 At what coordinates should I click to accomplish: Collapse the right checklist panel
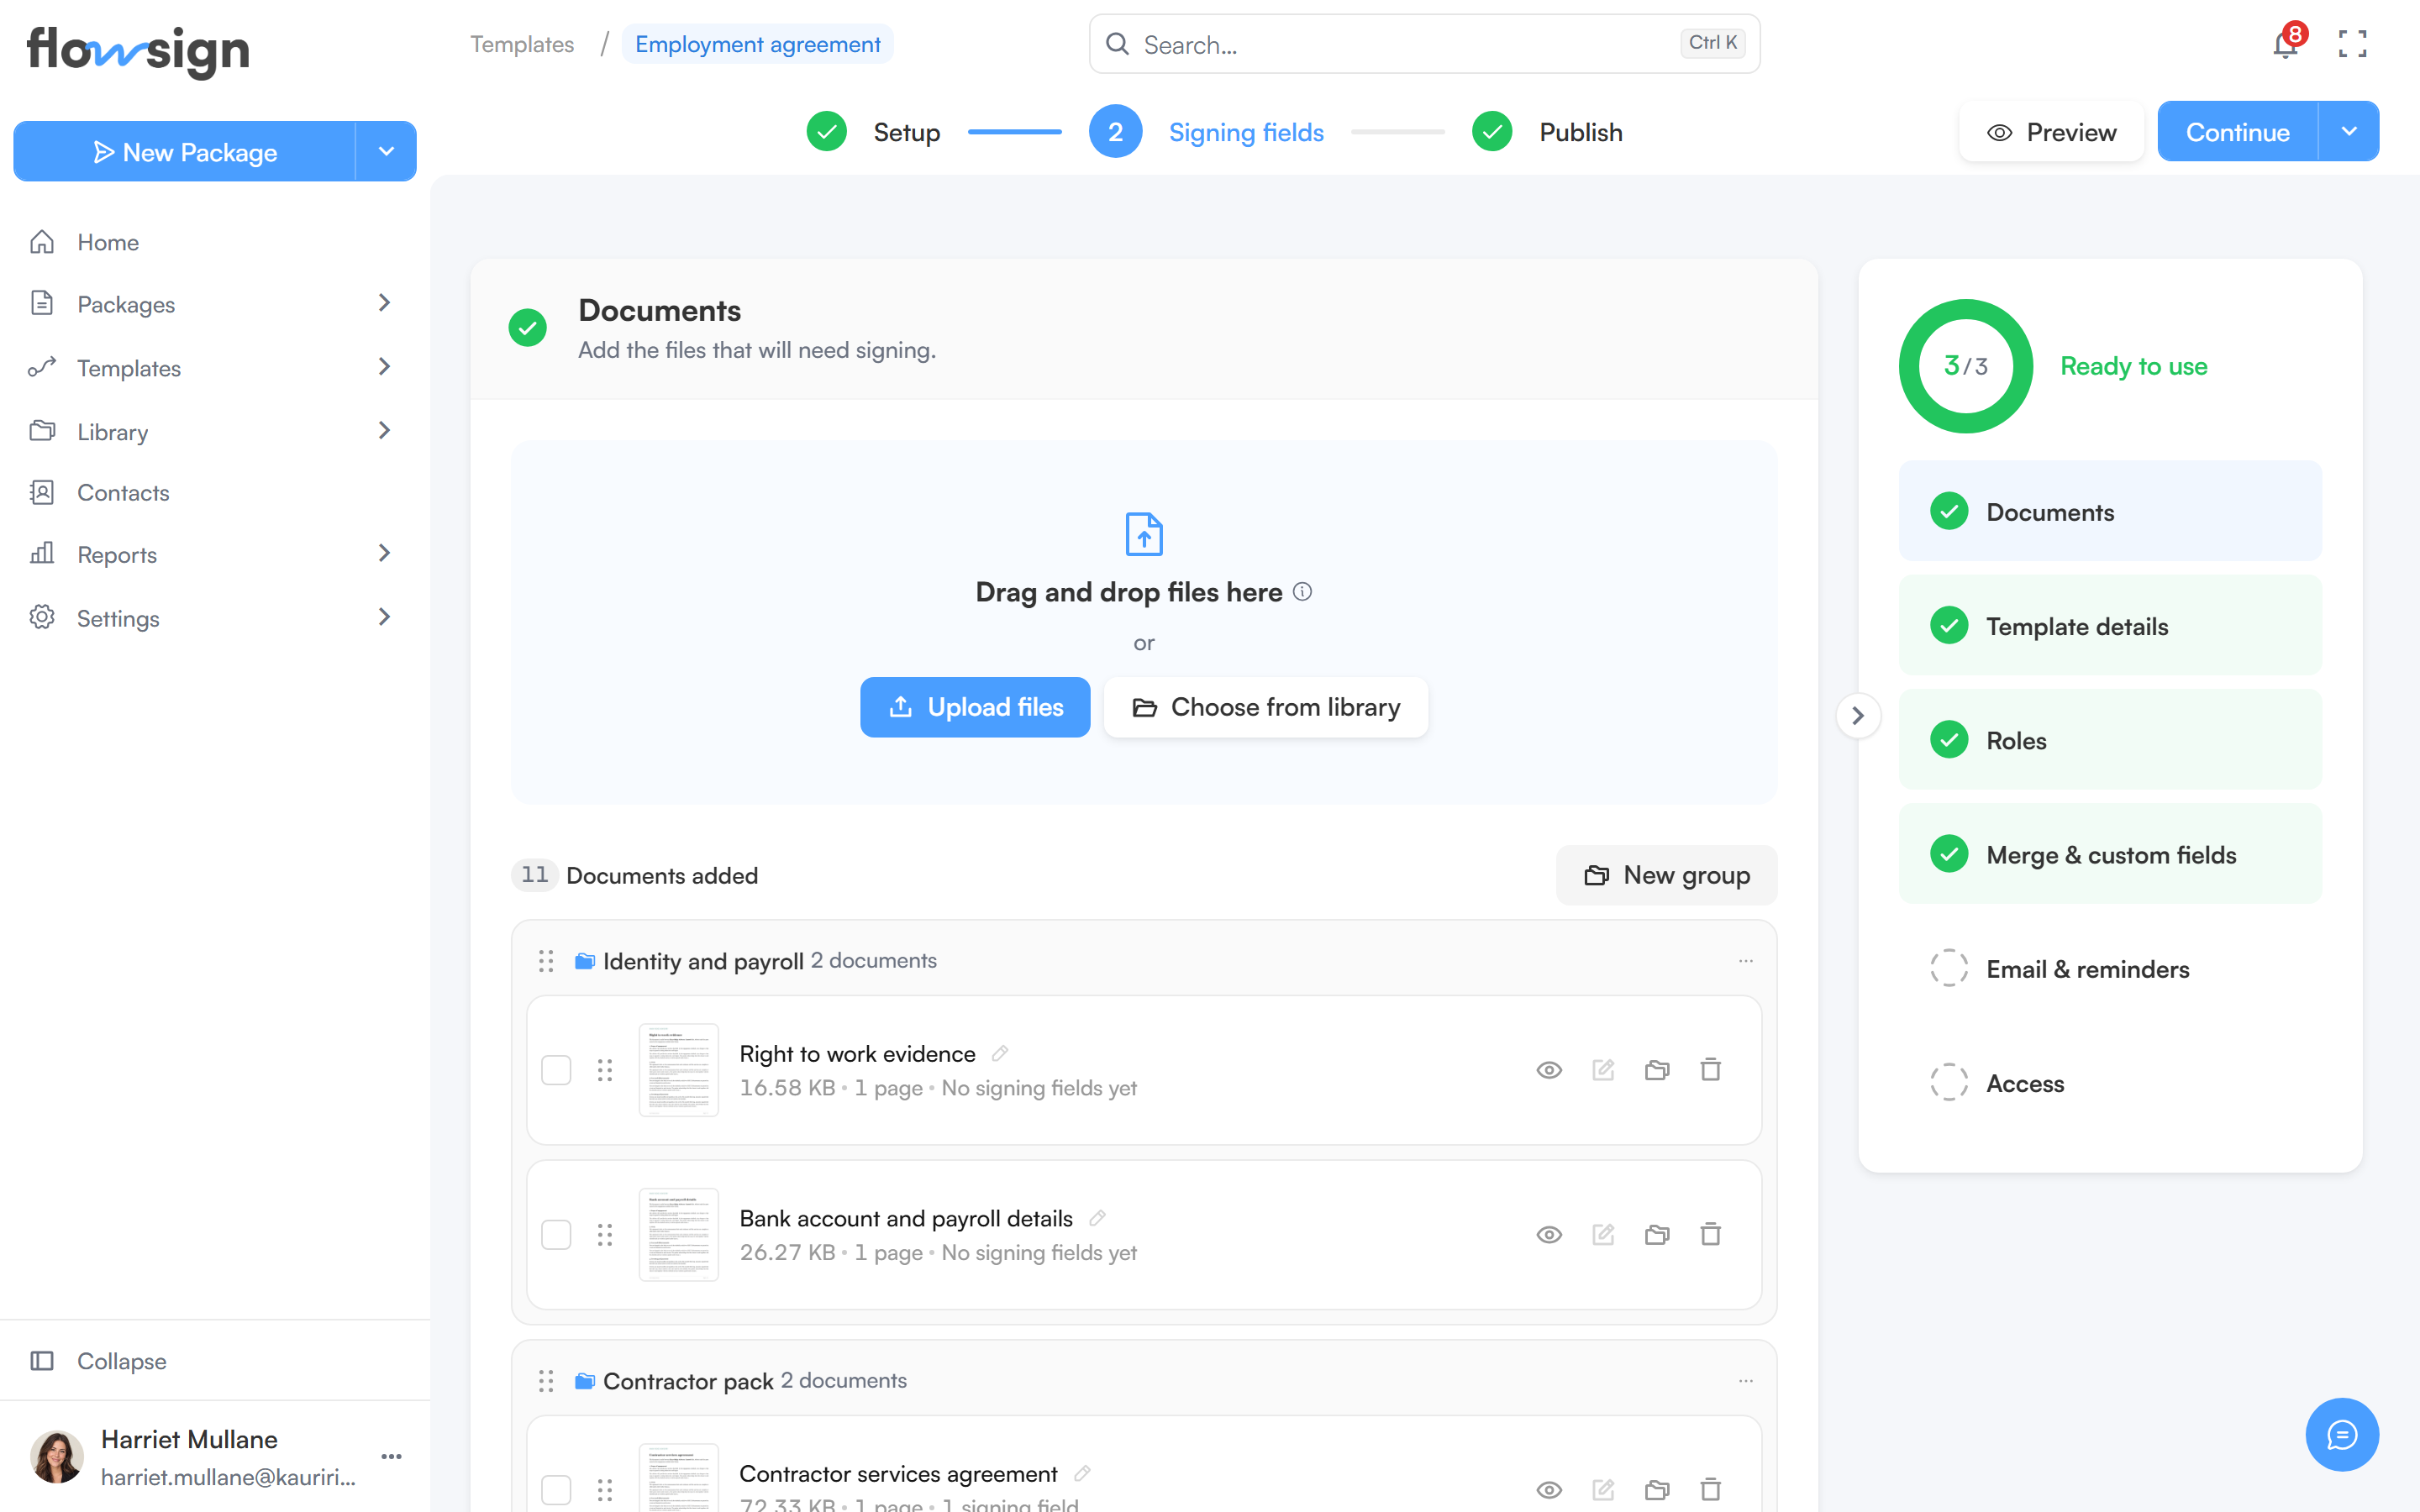(1858, 716)
